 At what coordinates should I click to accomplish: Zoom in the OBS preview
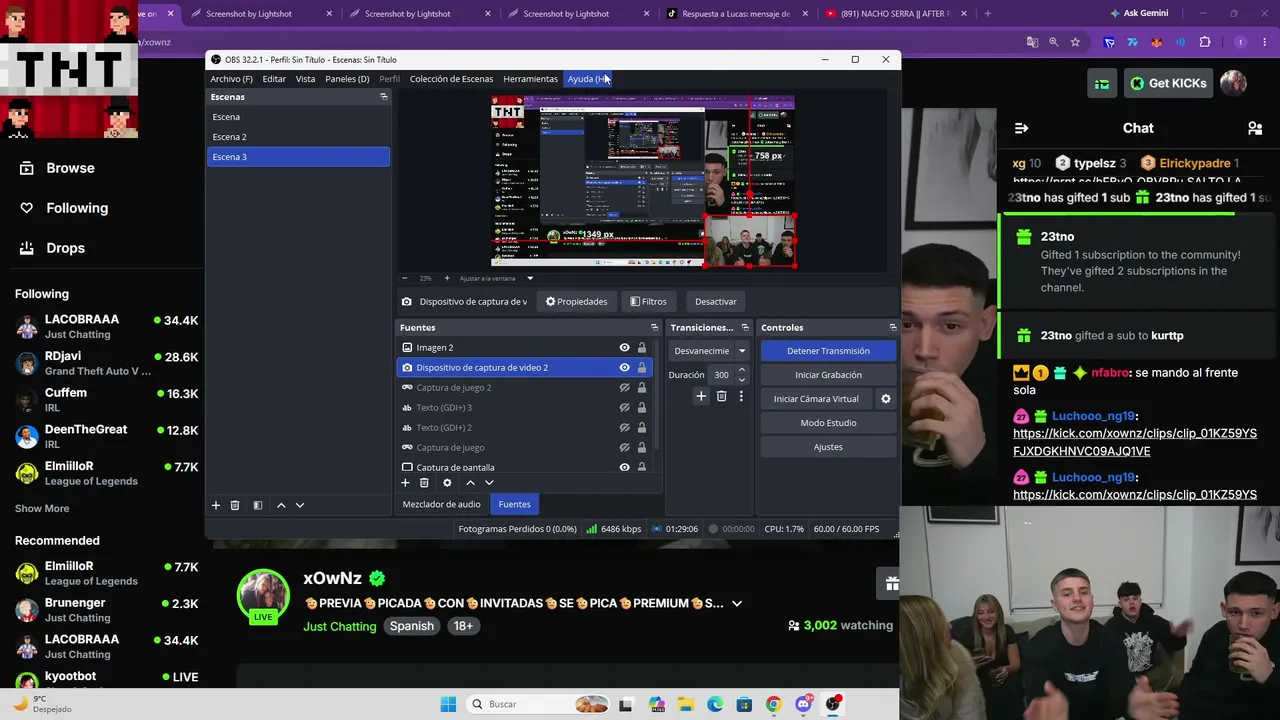pos(447,278)
